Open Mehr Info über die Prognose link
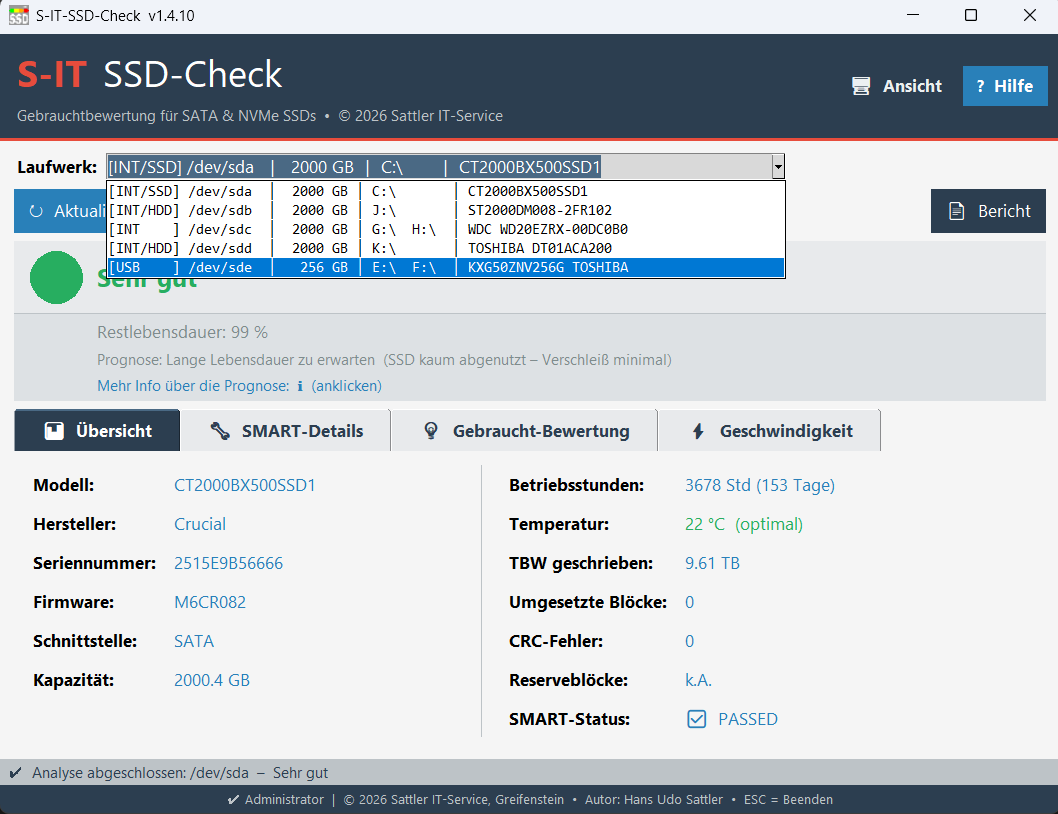This screenshot has width=1058, height=814. (240, 386)
